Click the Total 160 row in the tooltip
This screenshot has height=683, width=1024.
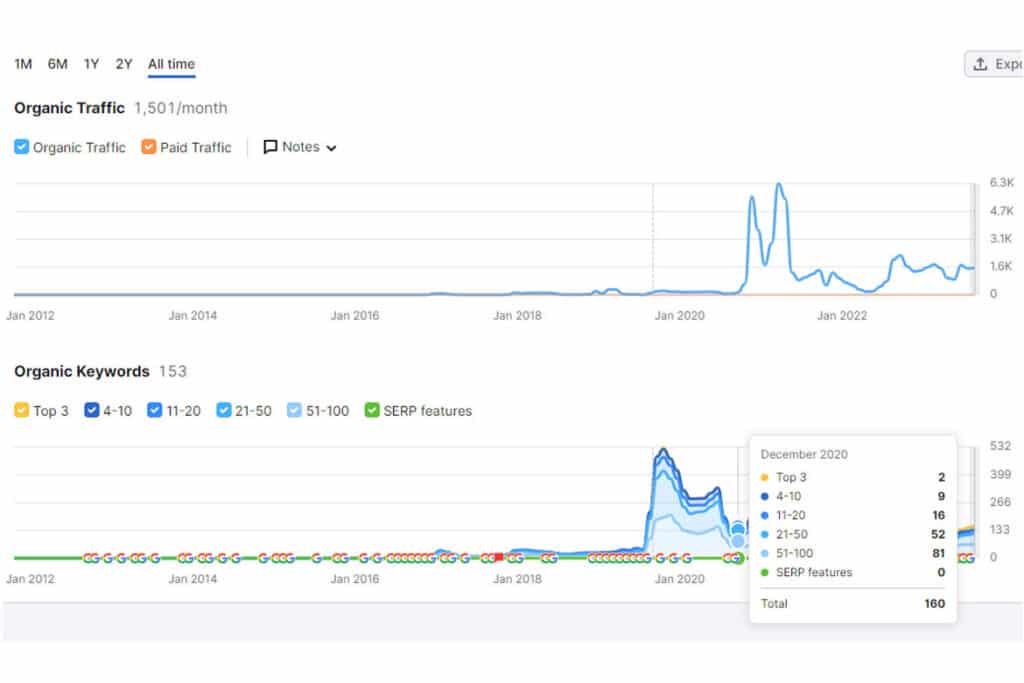853,604
